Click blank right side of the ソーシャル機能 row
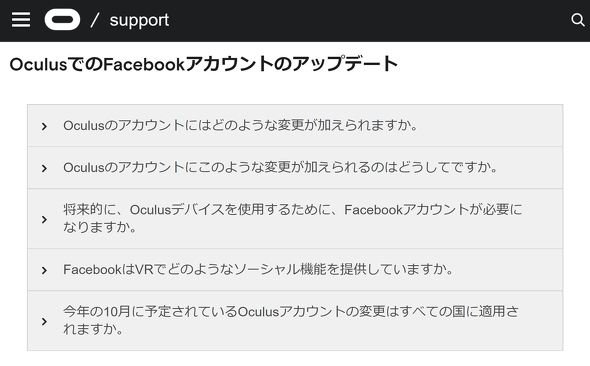Image resolution: width=590 pixels, height=366 pixels. point(508,270)
